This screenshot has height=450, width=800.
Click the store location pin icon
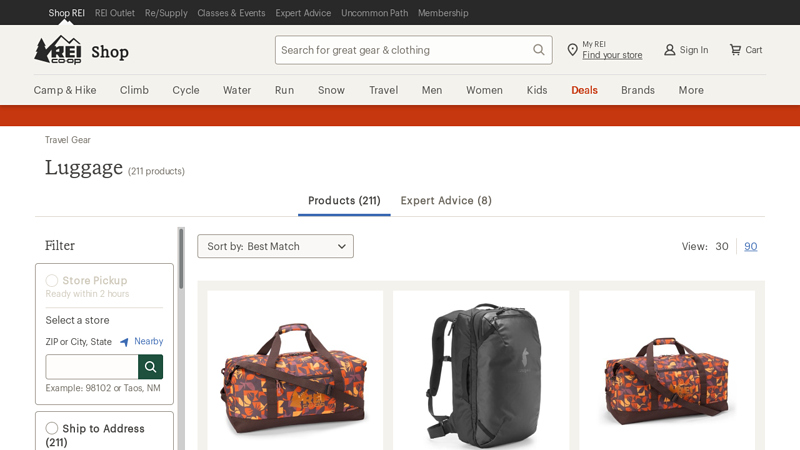point(572,50)
